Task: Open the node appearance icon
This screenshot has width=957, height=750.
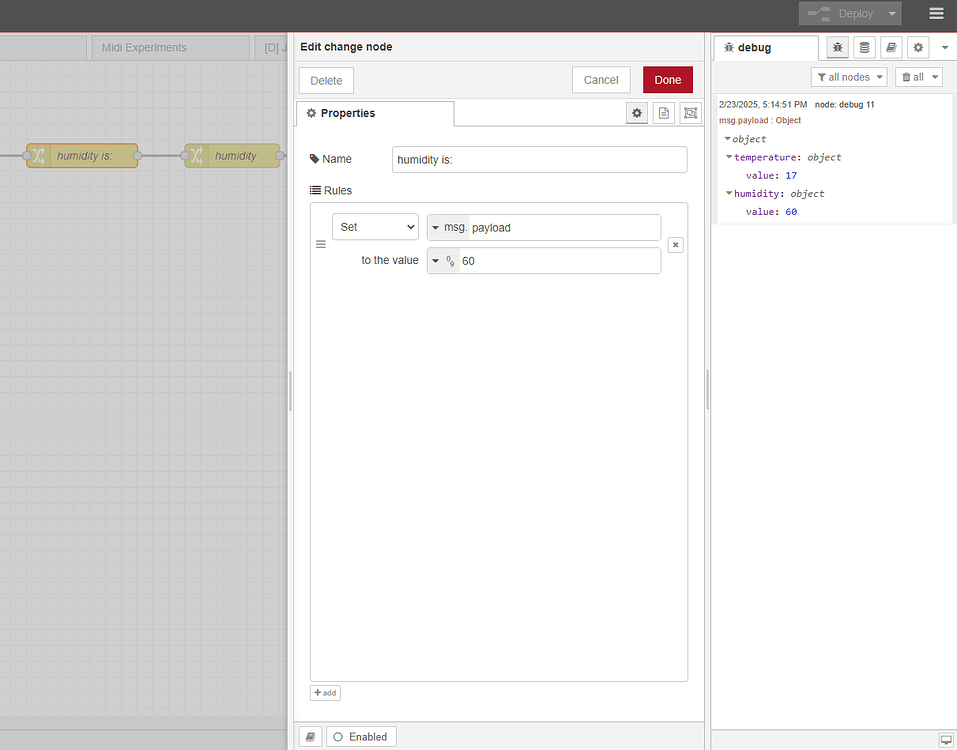Action: [x=690, y=113]
